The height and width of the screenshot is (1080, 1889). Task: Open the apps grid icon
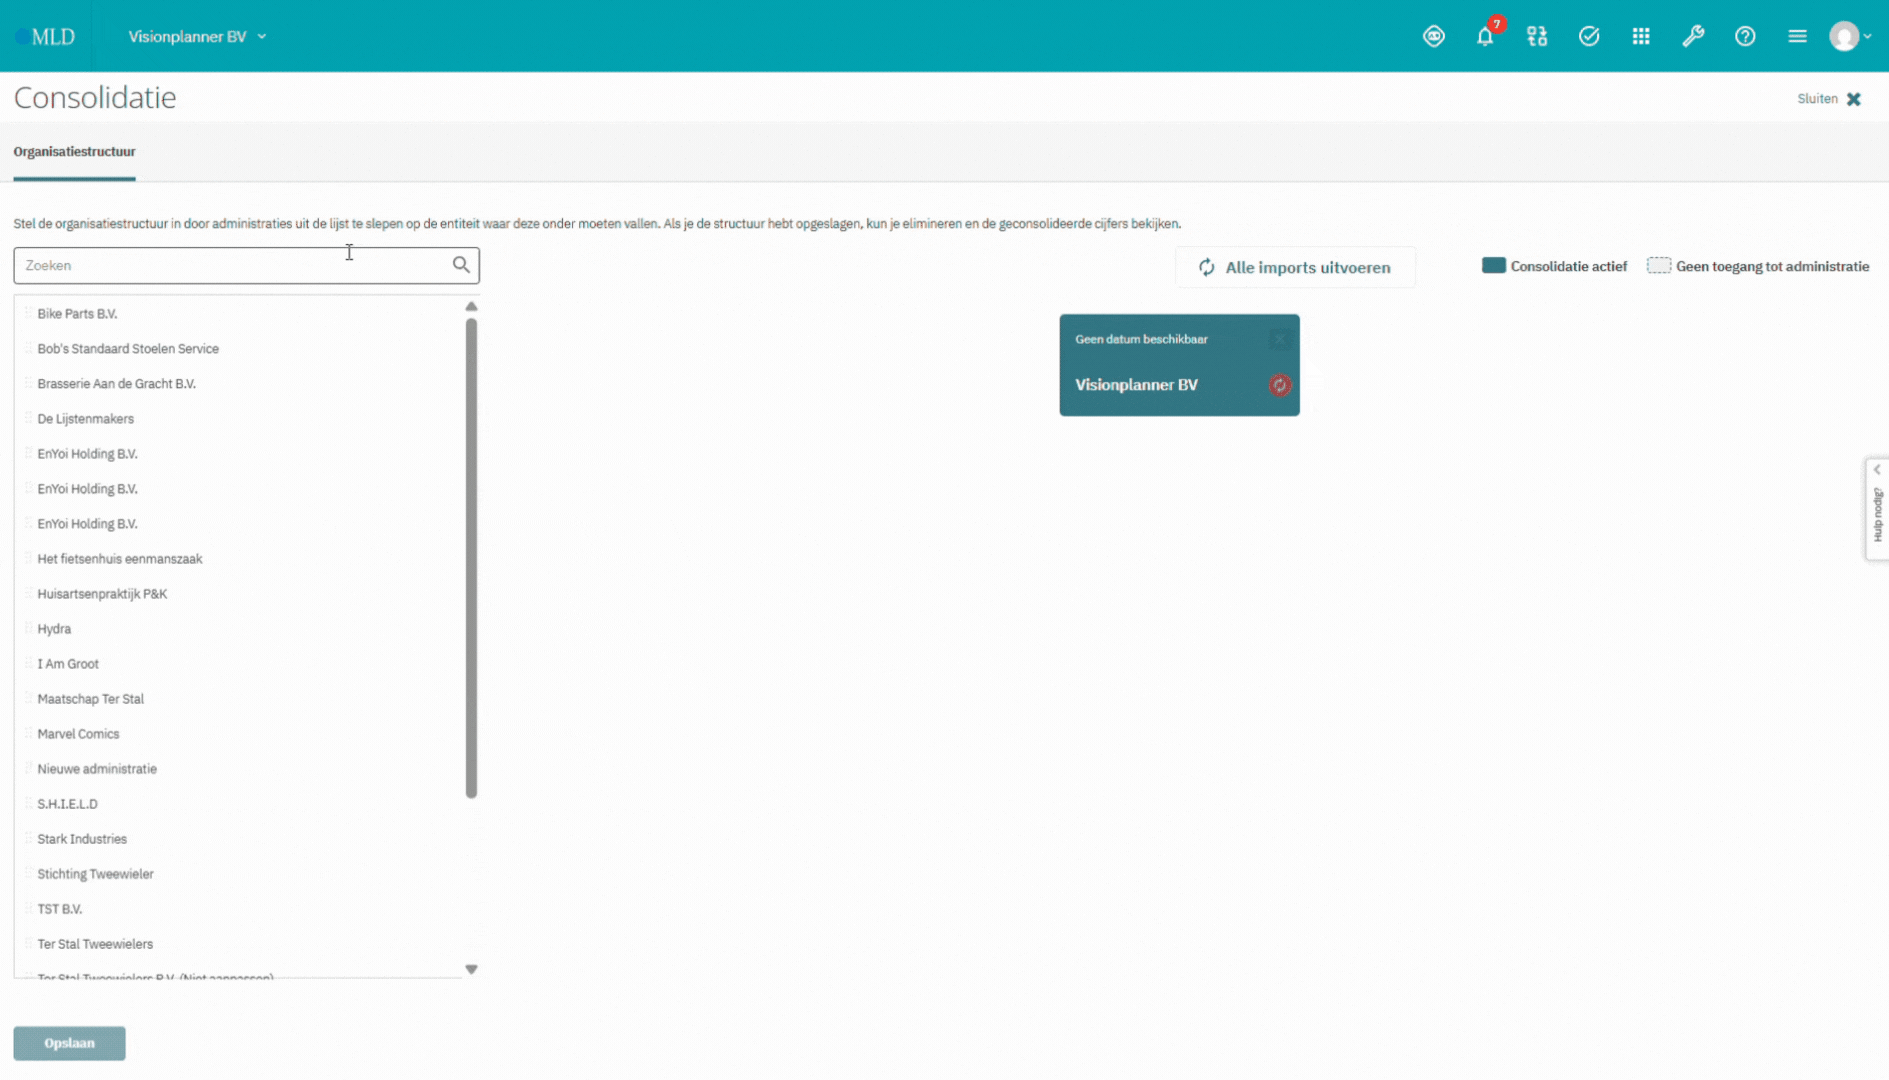pos(1641,37)
